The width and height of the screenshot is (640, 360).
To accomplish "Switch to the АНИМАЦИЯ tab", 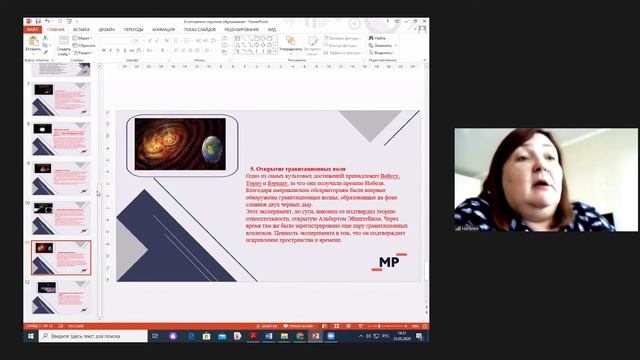I will 163,29.
